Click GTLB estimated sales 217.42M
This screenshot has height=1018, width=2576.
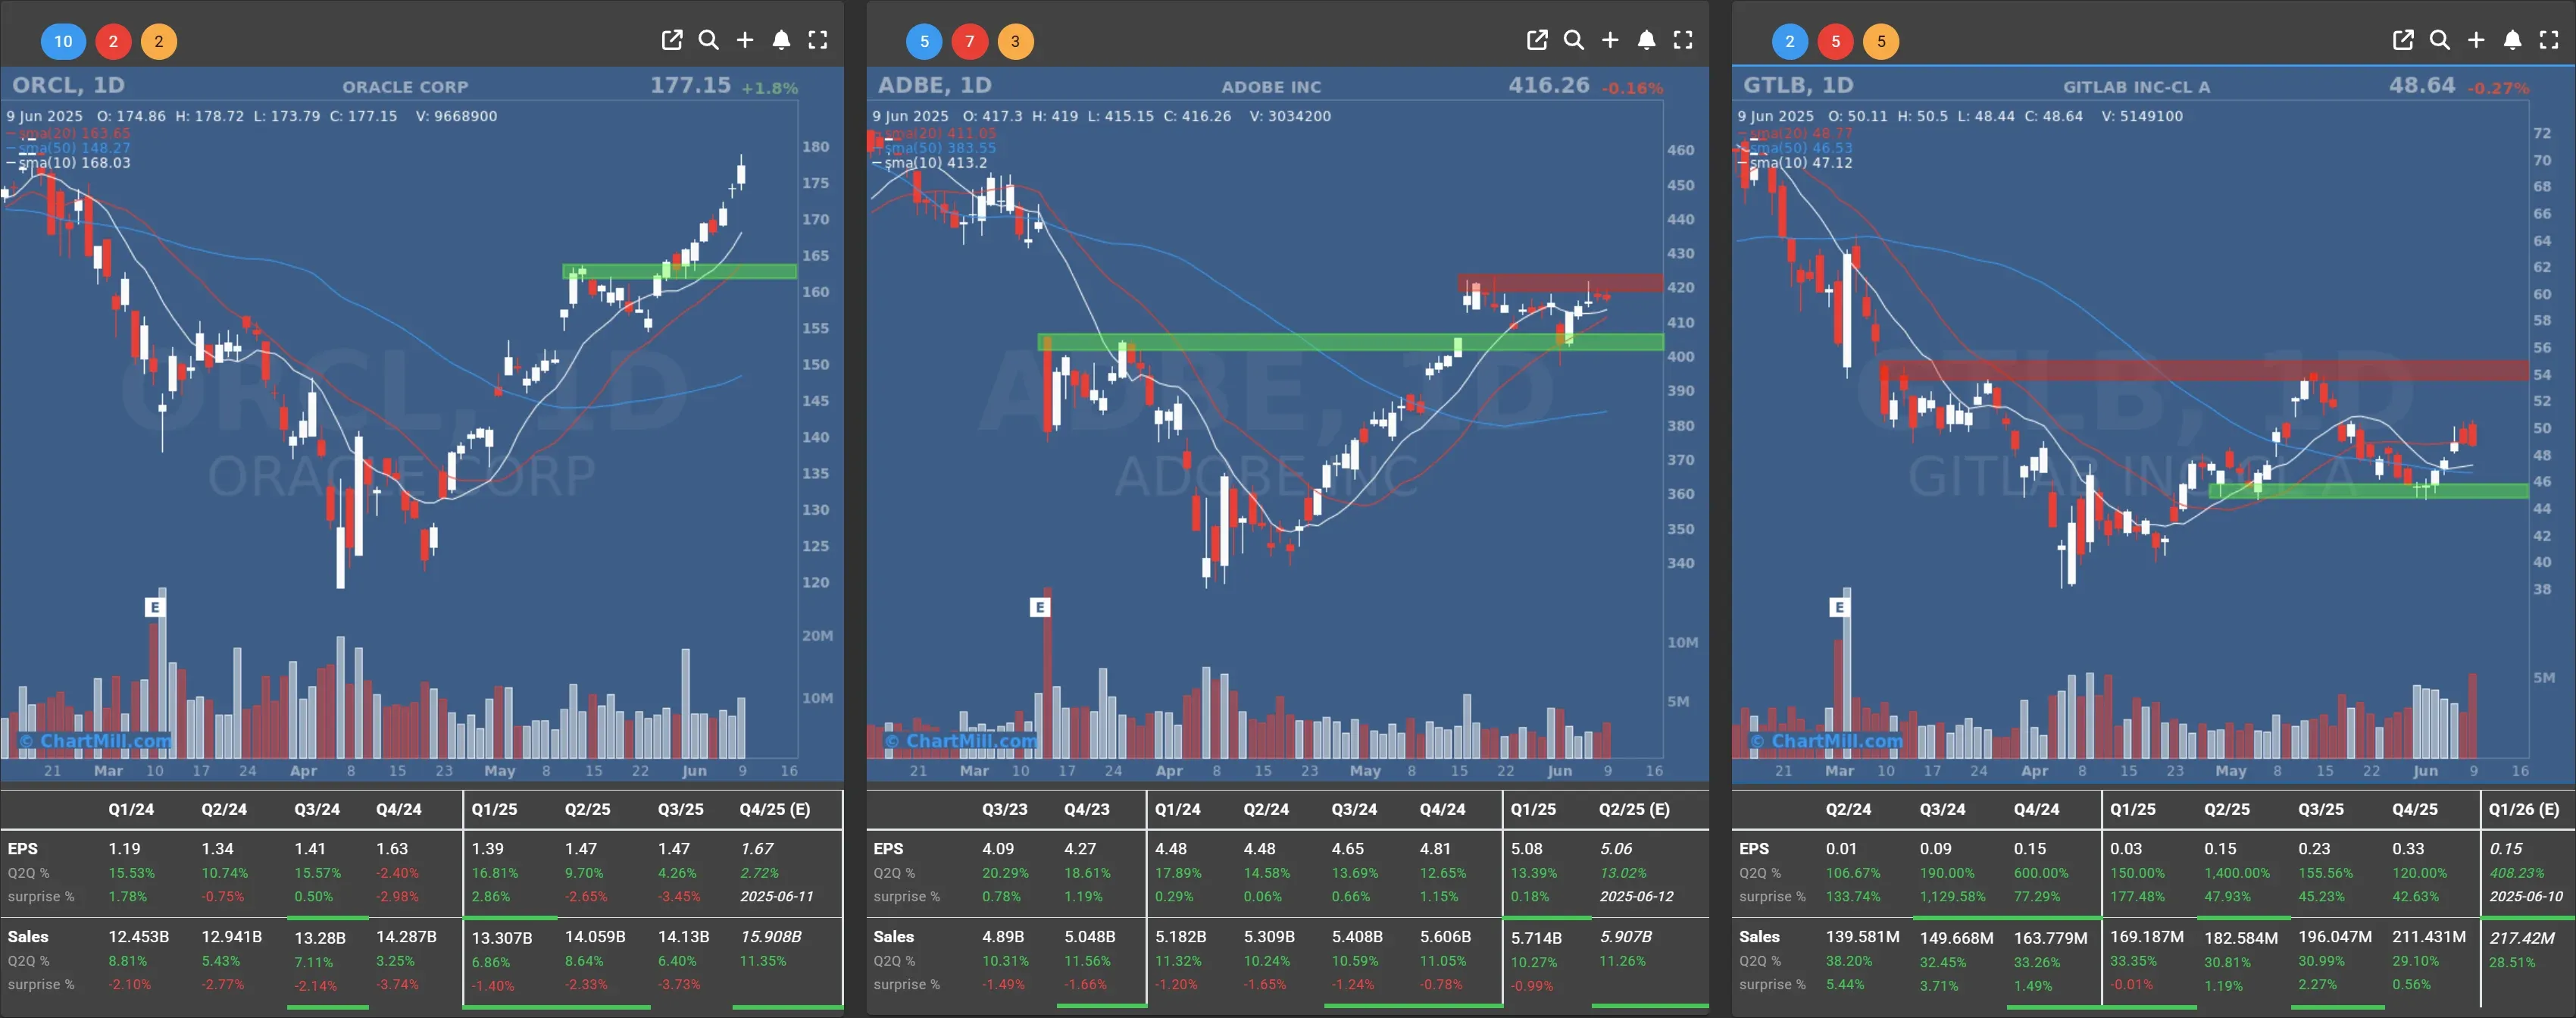pos(2522,938)
